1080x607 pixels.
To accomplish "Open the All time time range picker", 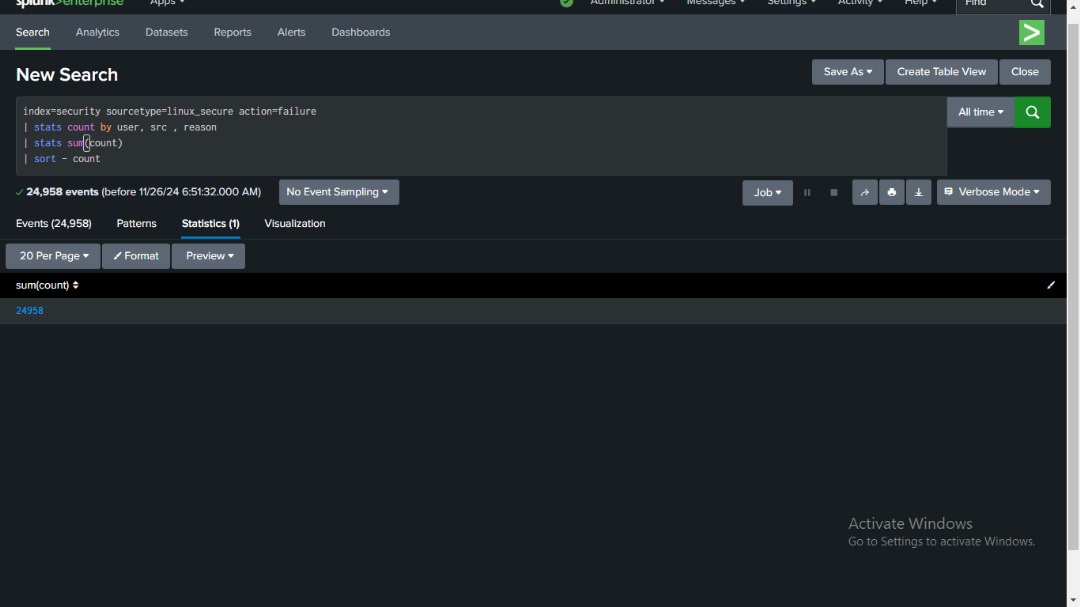I will pos(979,112).
